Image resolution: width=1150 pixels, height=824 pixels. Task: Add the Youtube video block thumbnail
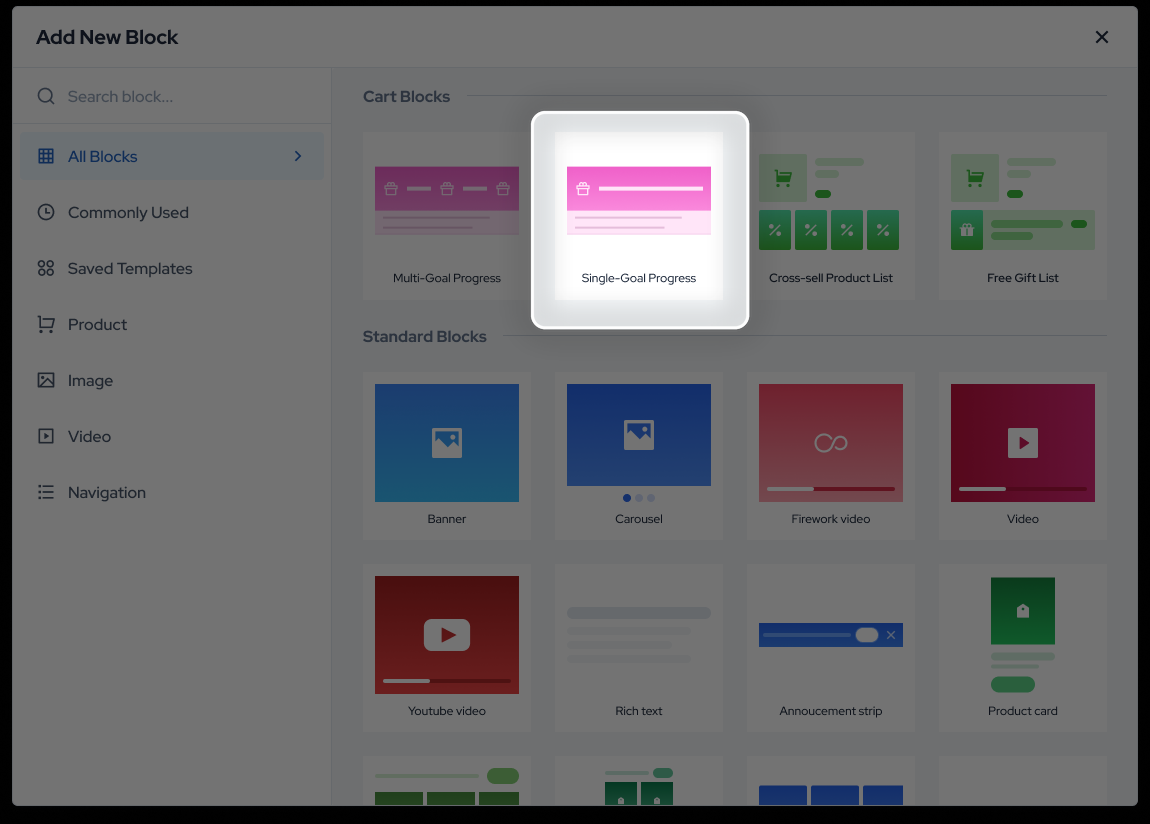point(447,635)
